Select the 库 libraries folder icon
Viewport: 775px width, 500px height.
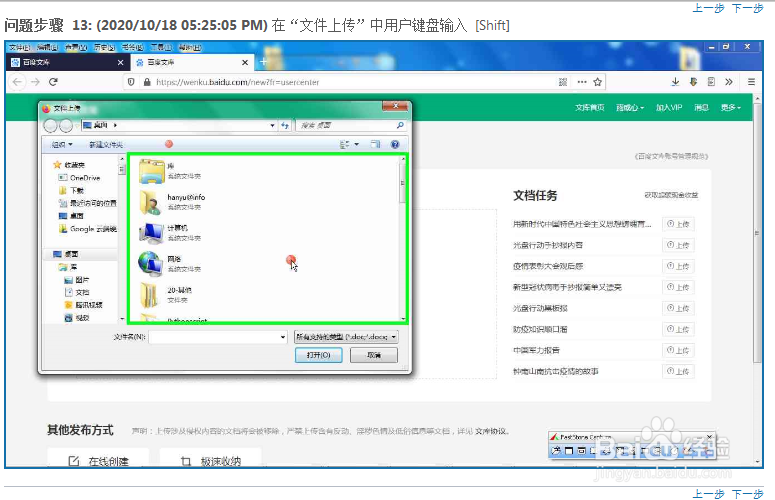point(151,171)
